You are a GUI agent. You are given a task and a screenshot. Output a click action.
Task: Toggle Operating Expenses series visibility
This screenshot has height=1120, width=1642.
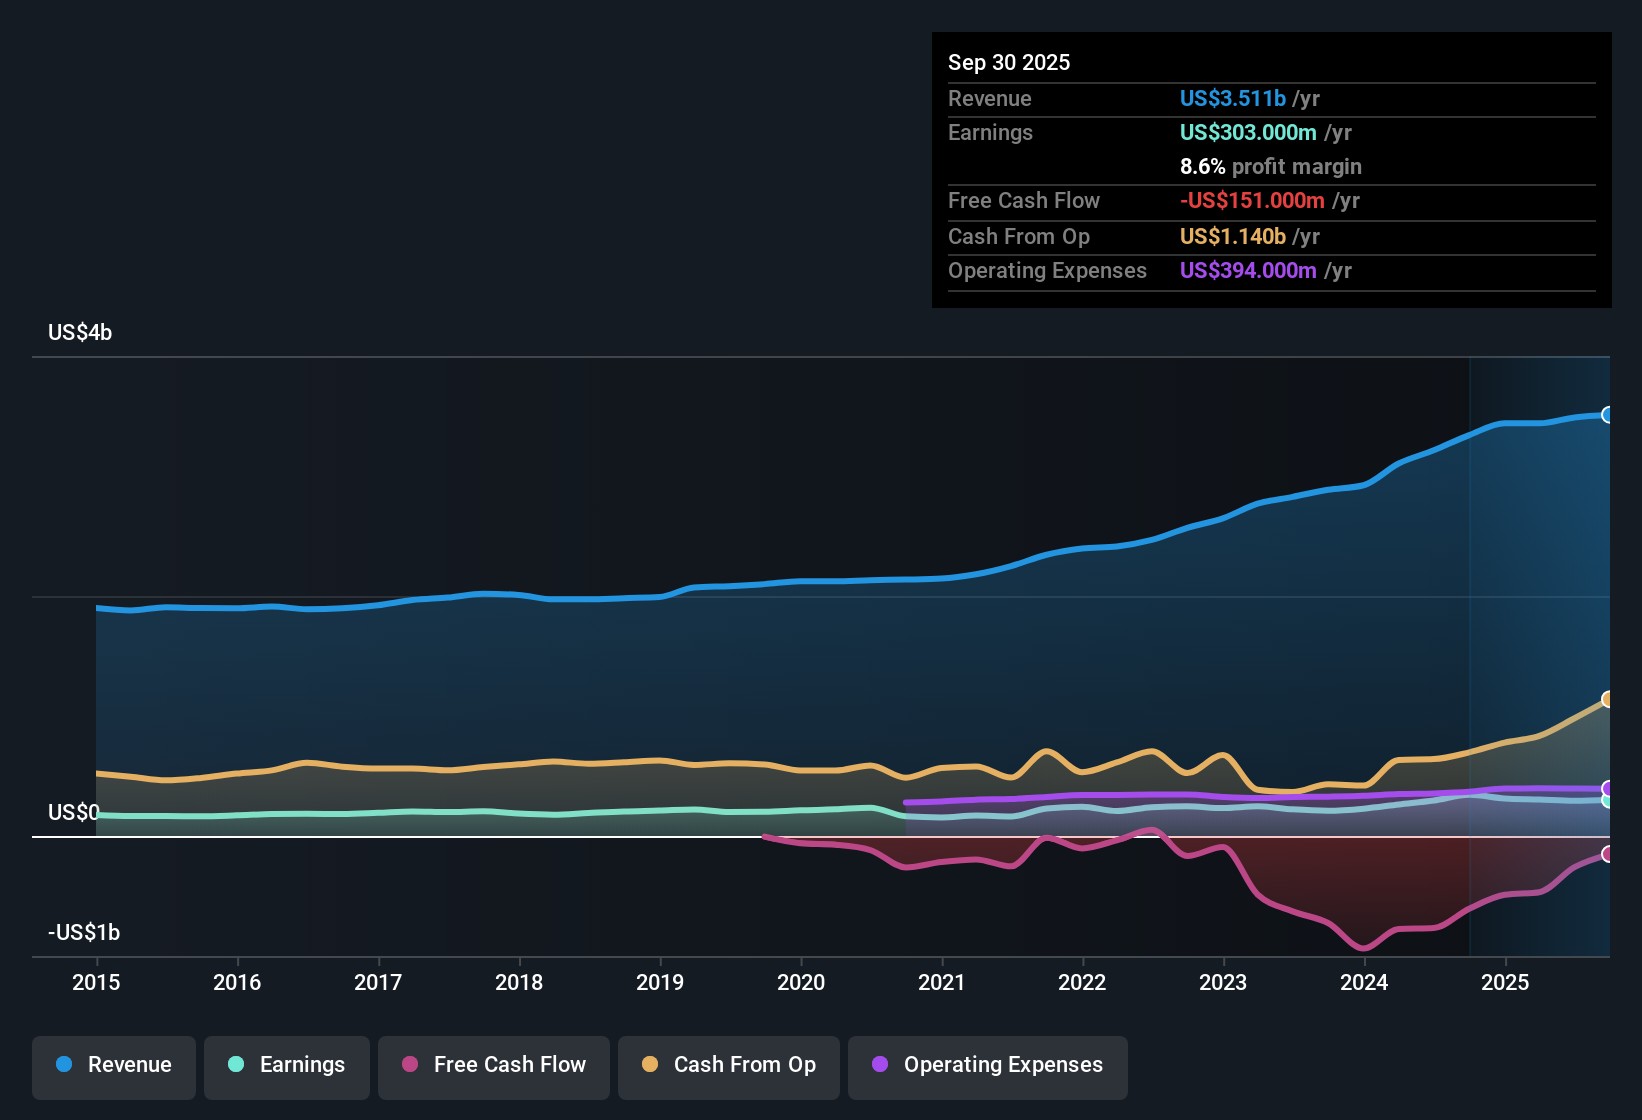pyautogui.click(x=987, y=1065)
